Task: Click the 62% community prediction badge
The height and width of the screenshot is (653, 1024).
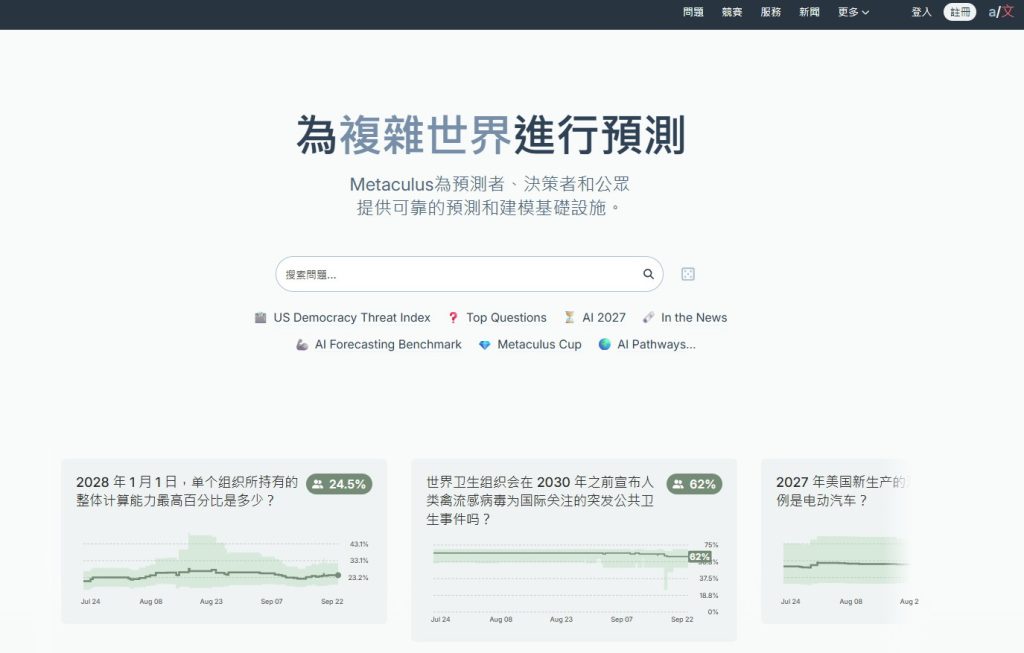Action: click(694, 484)
